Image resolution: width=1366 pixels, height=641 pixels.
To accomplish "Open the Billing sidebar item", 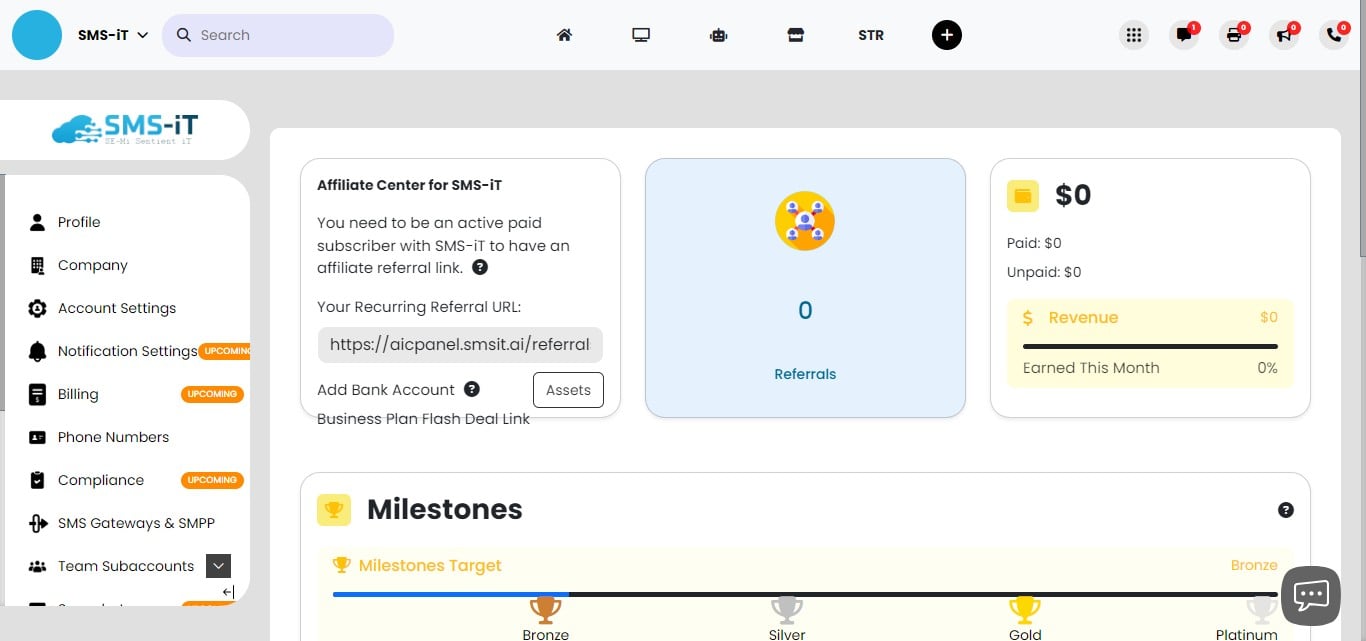I will [78, 394].
